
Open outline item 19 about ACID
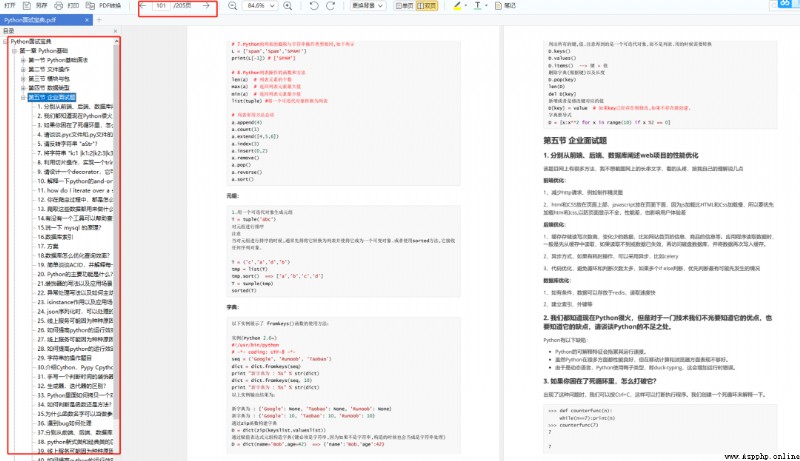75,265
